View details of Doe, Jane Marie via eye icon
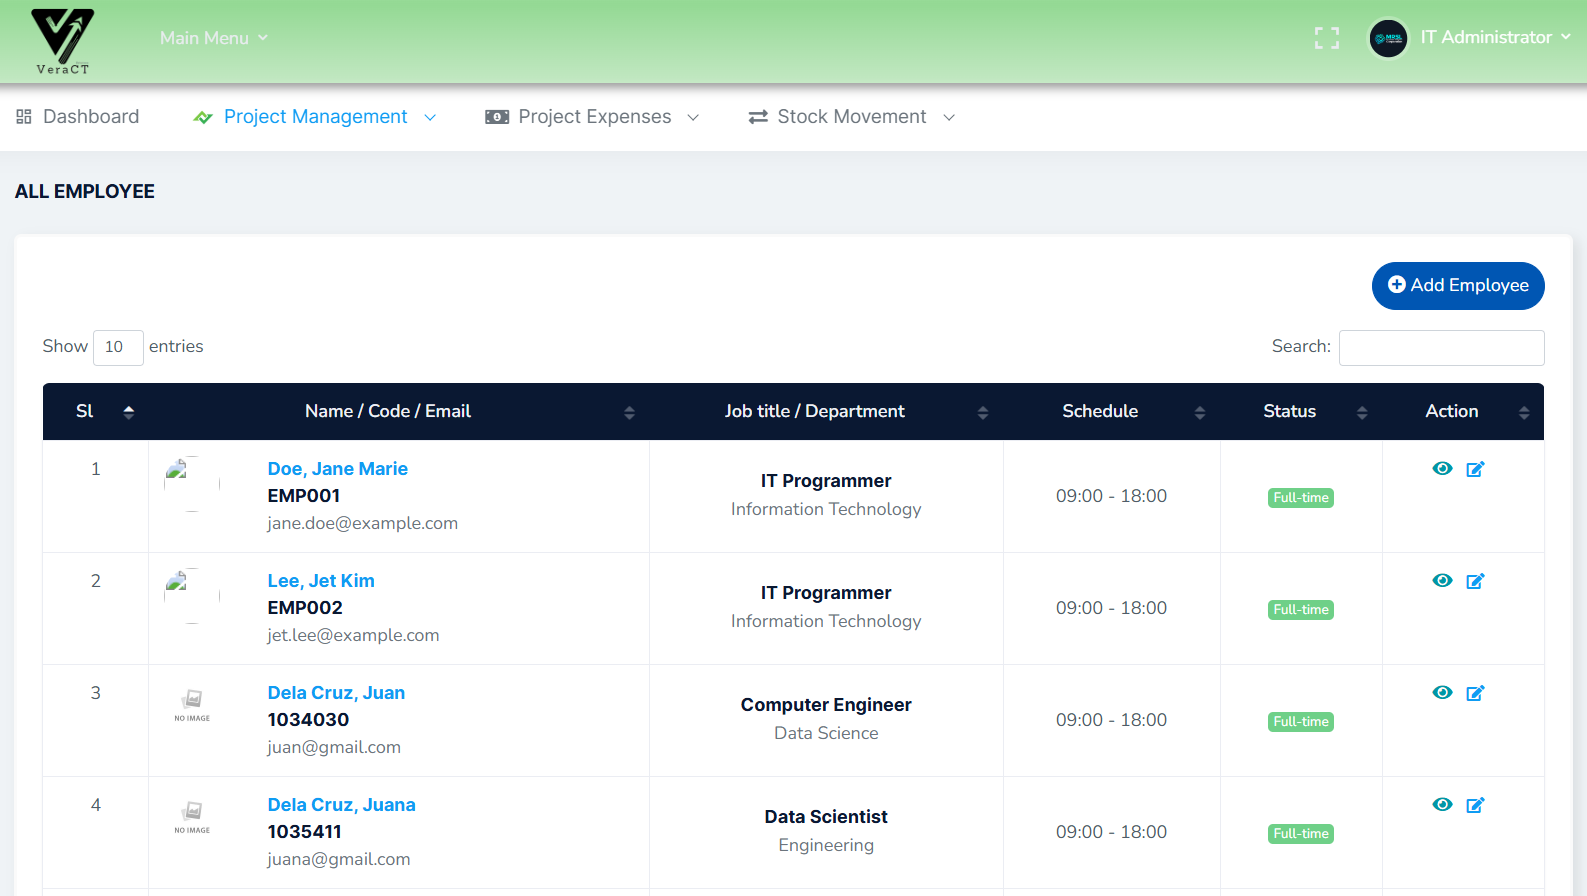The image size is (1587, 896). [x=1442, y=469]
